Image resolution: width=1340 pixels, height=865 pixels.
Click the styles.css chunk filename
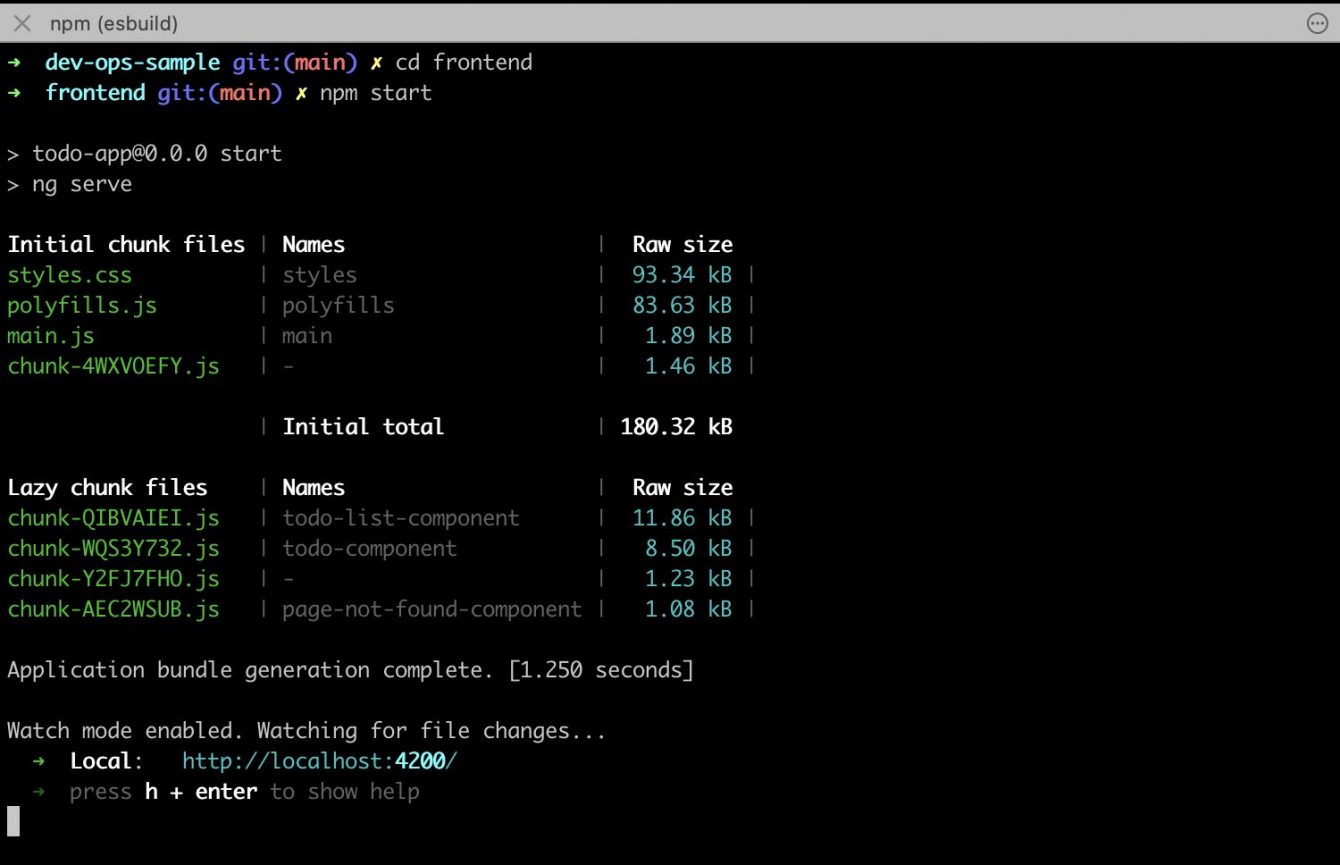69,275
